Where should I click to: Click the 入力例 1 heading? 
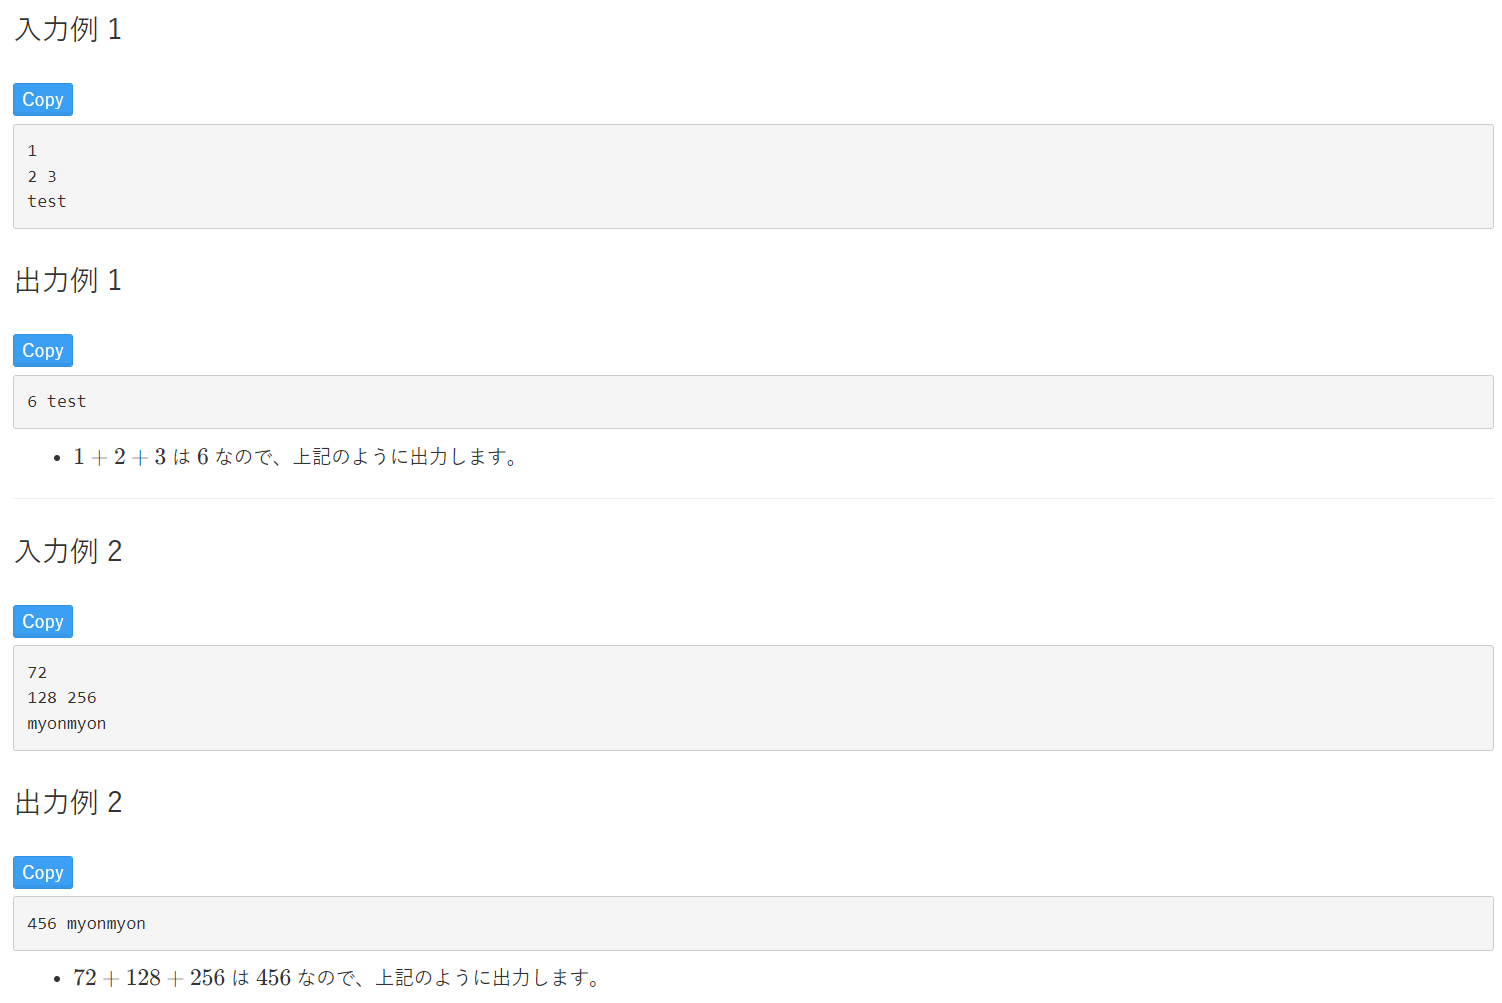pyautogui.click(x=68, y=30)
